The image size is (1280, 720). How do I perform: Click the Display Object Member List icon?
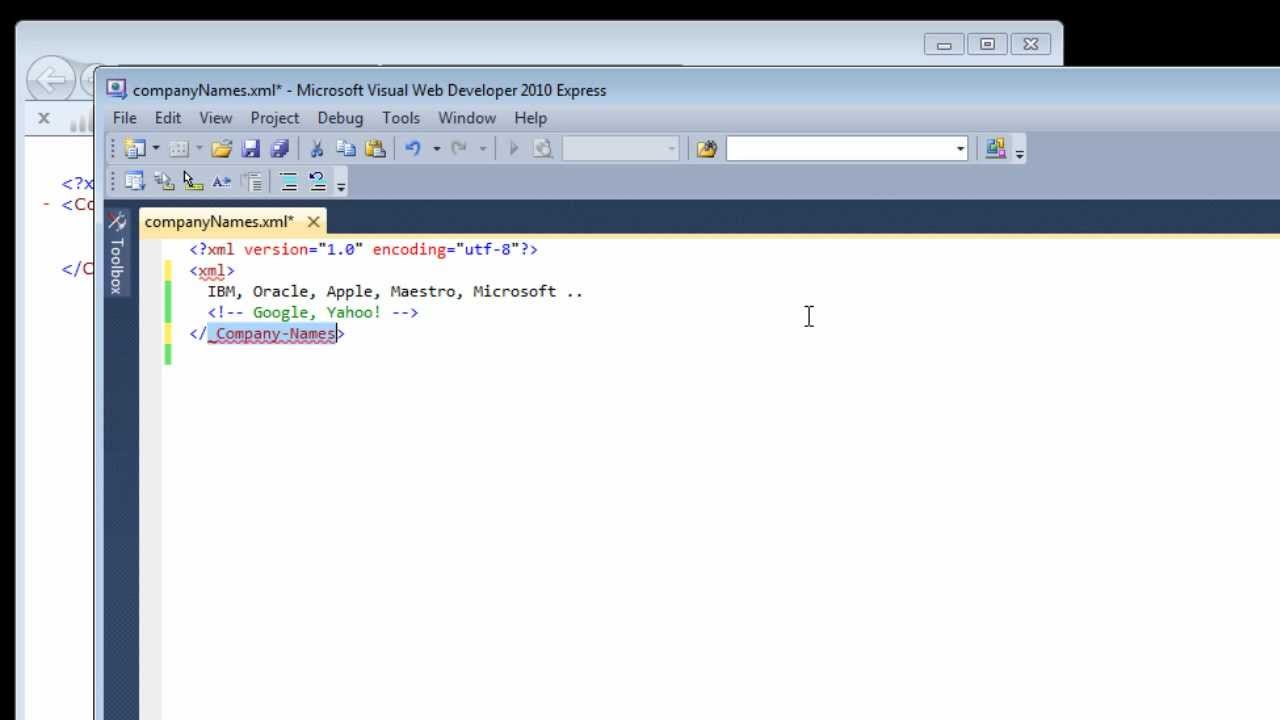135,181
